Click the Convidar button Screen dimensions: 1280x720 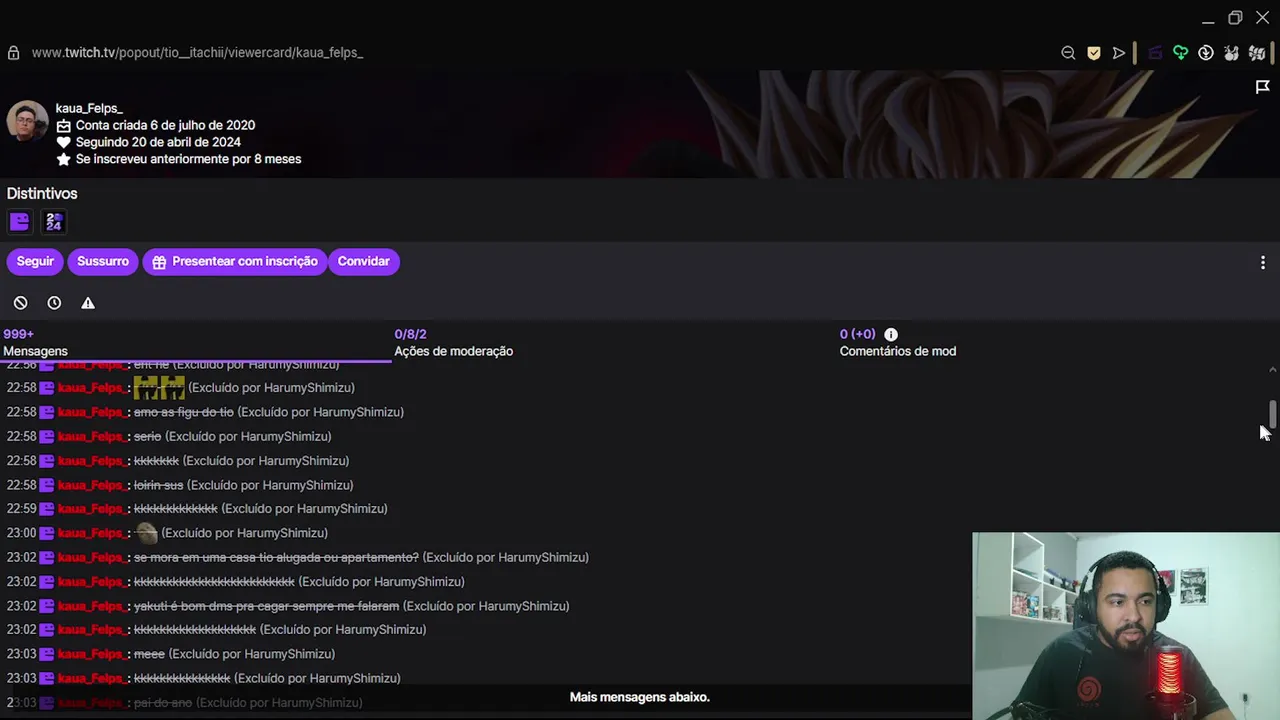pos(363,261)
